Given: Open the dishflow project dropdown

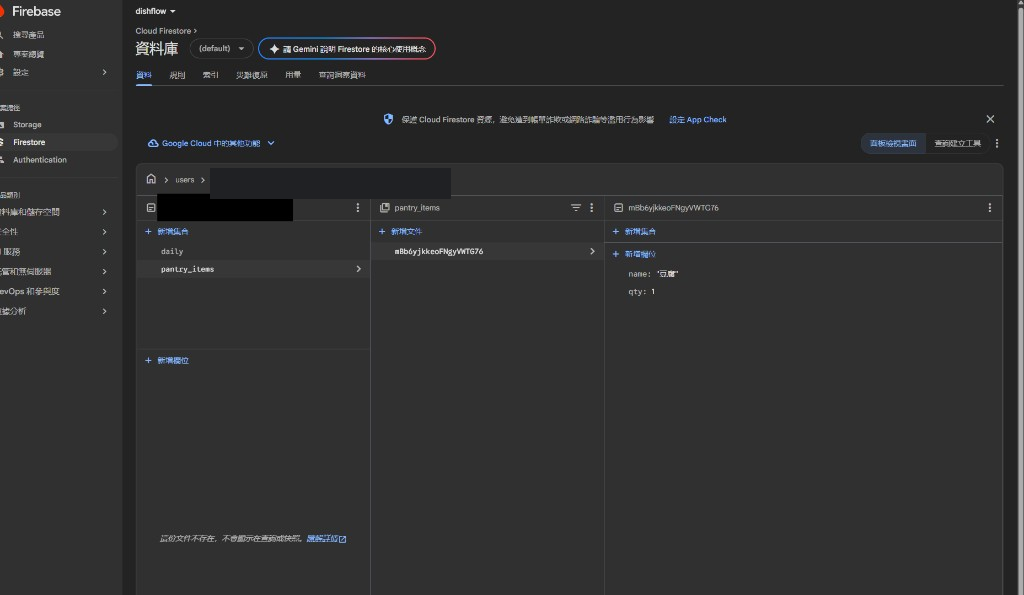Looking at the screenshot, I should point(155,11).
